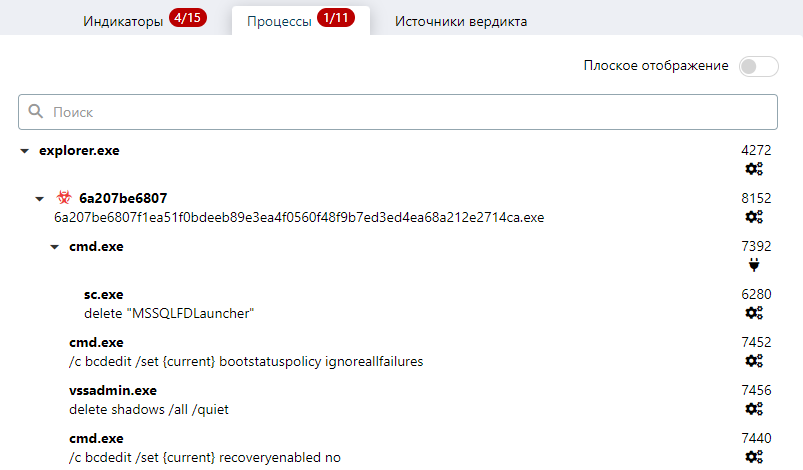Click plug icon under PID 7392
Viewport: 803px width, 470px height.
pos(754,265)
